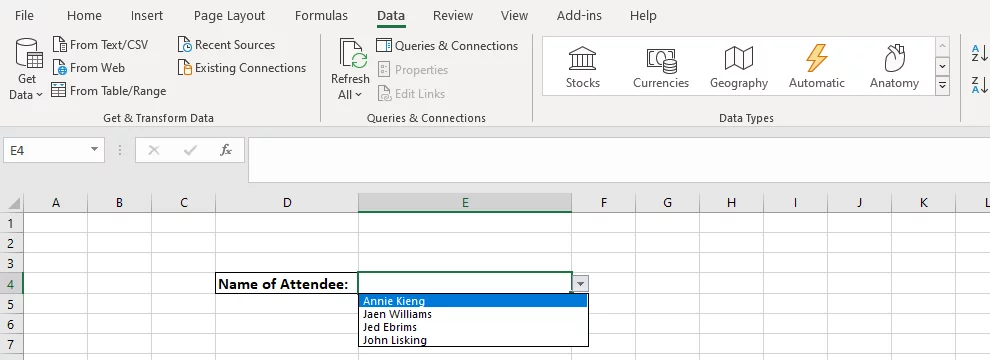This screenshot has width=990, height=360.
Task: Switch to the Formulas tab
Action: (x=321, y=16)
